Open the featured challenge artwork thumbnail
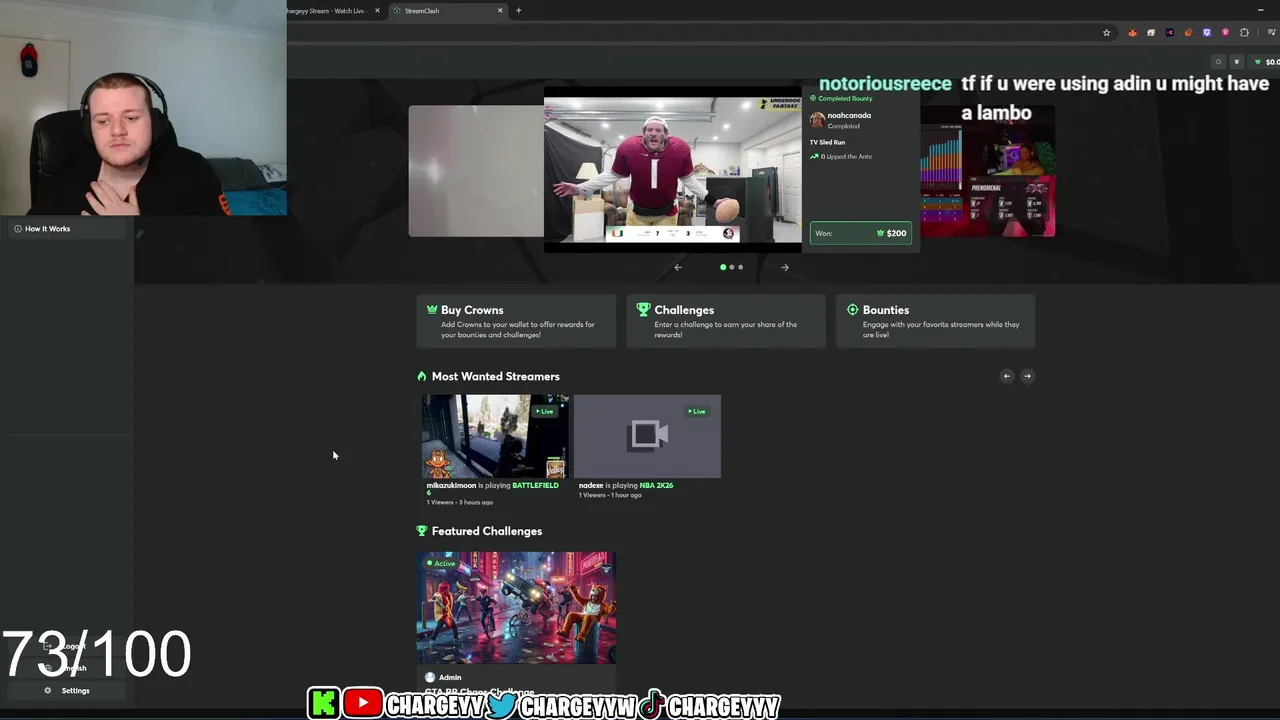The height and width of the screenshot is (720, 1280). point(516,608)
